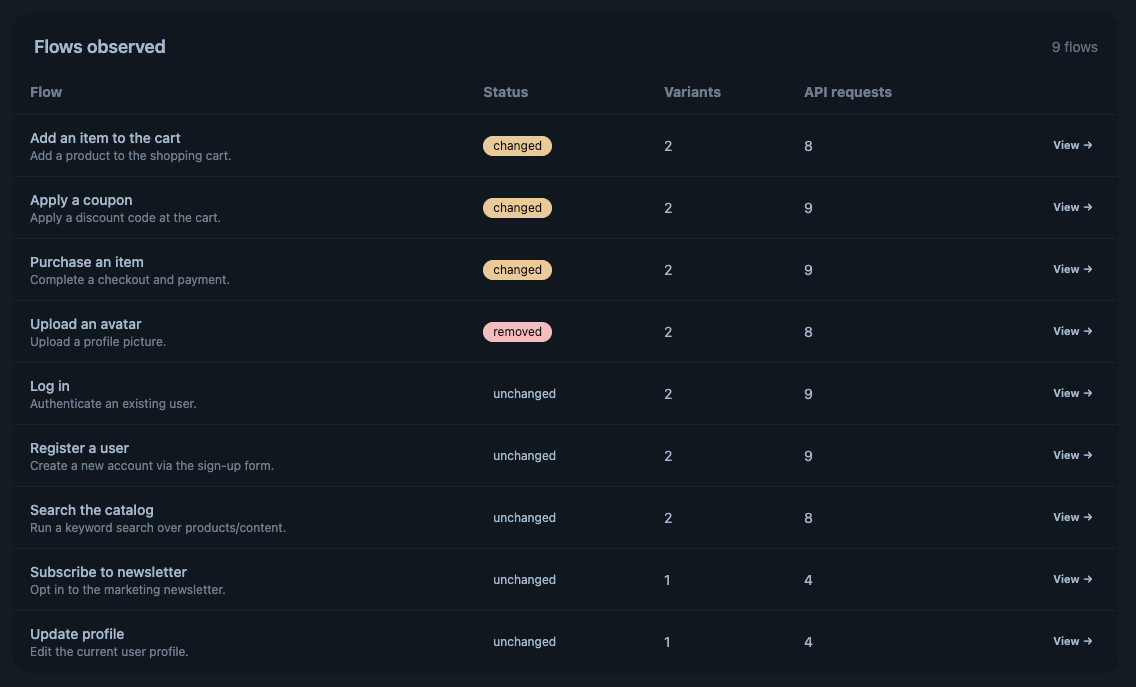Select the Flow column header
The height and width of the screenshot is (687, 1136).
pyautogui.click(x=46, y=92)
